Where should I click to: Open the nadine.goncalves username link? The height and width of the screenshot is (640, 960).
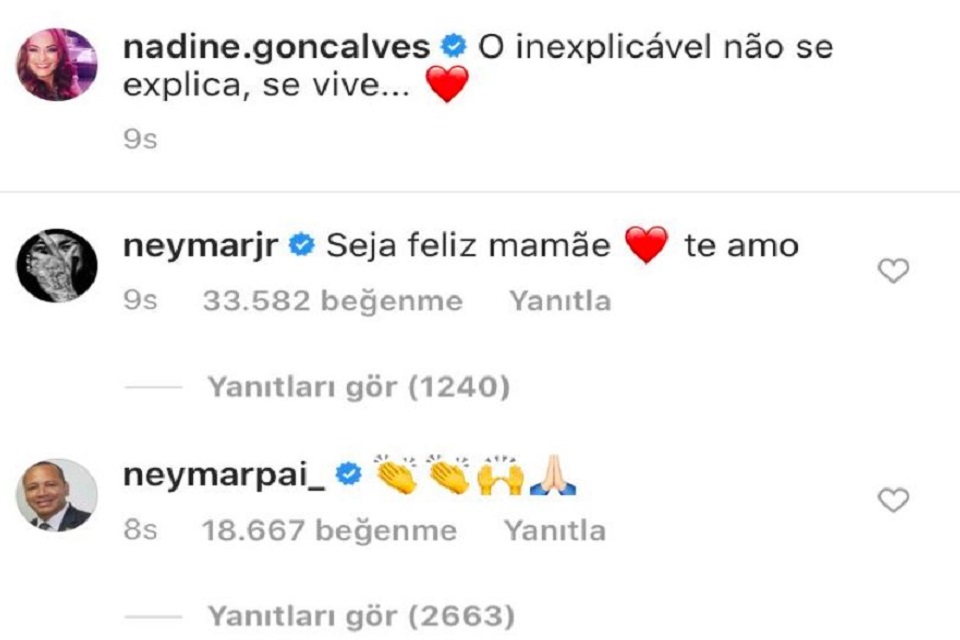[277, 48]
